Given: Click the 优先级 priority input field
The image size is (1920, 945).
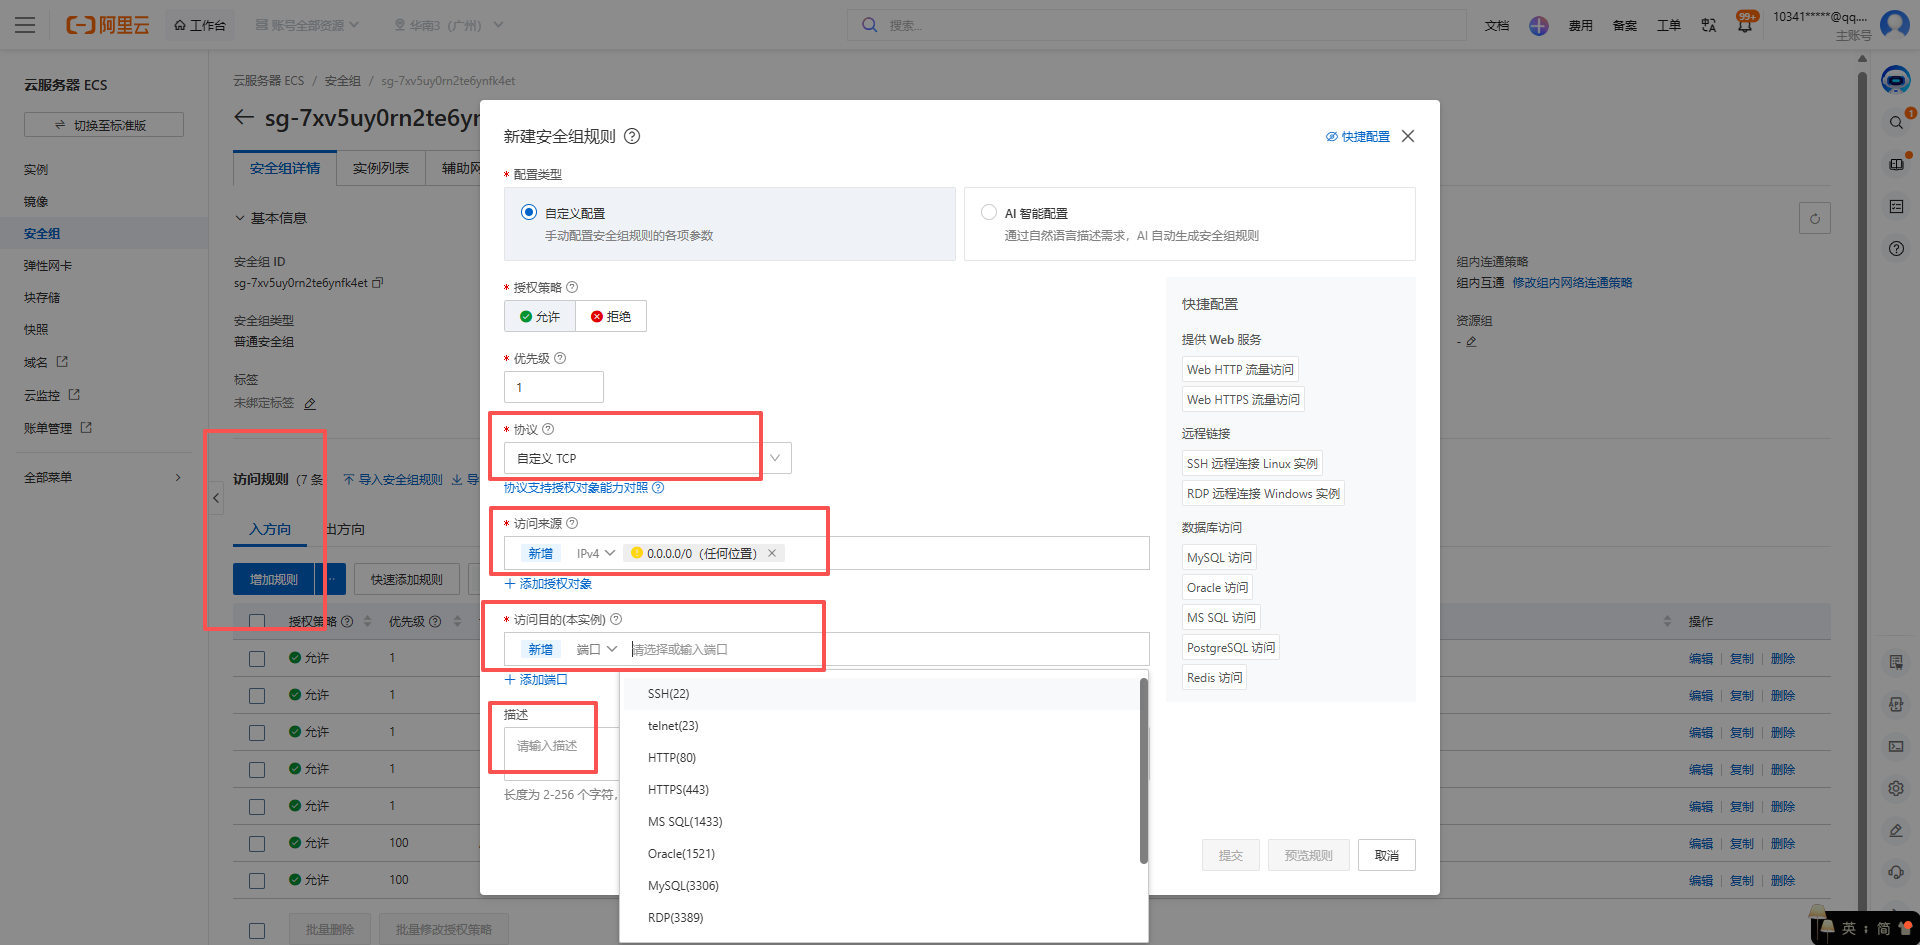Looking at the screenshot, I should (x=554, y=387).
